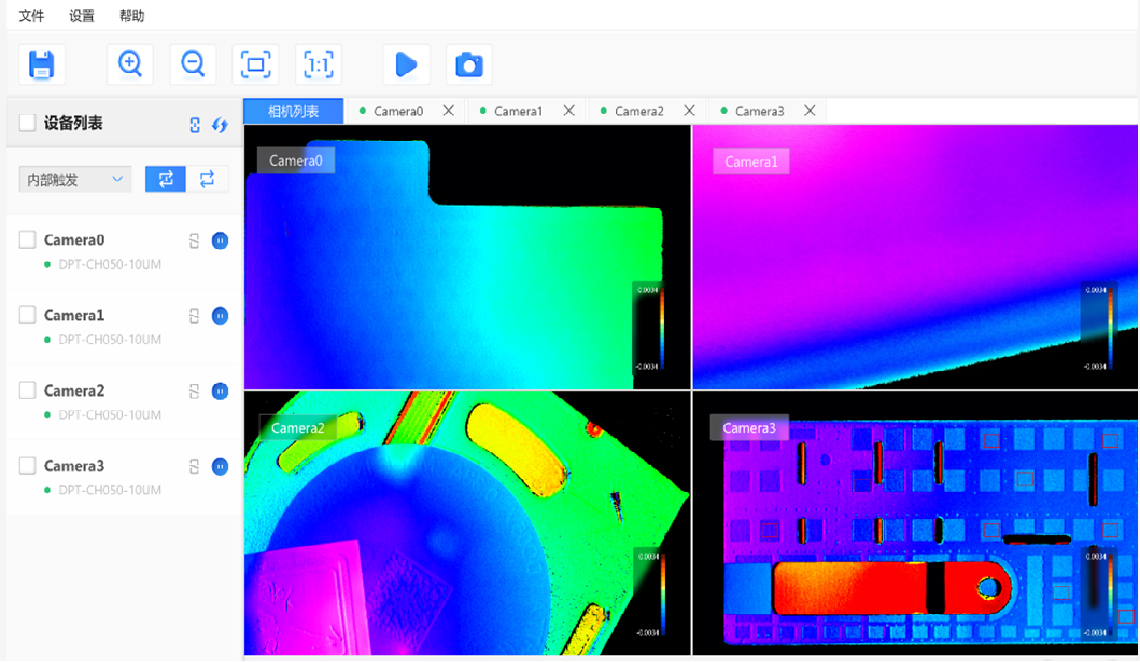Click Camera2 row blue pause button
This screenshot has width=1140, height=662.
click(220, 391)
